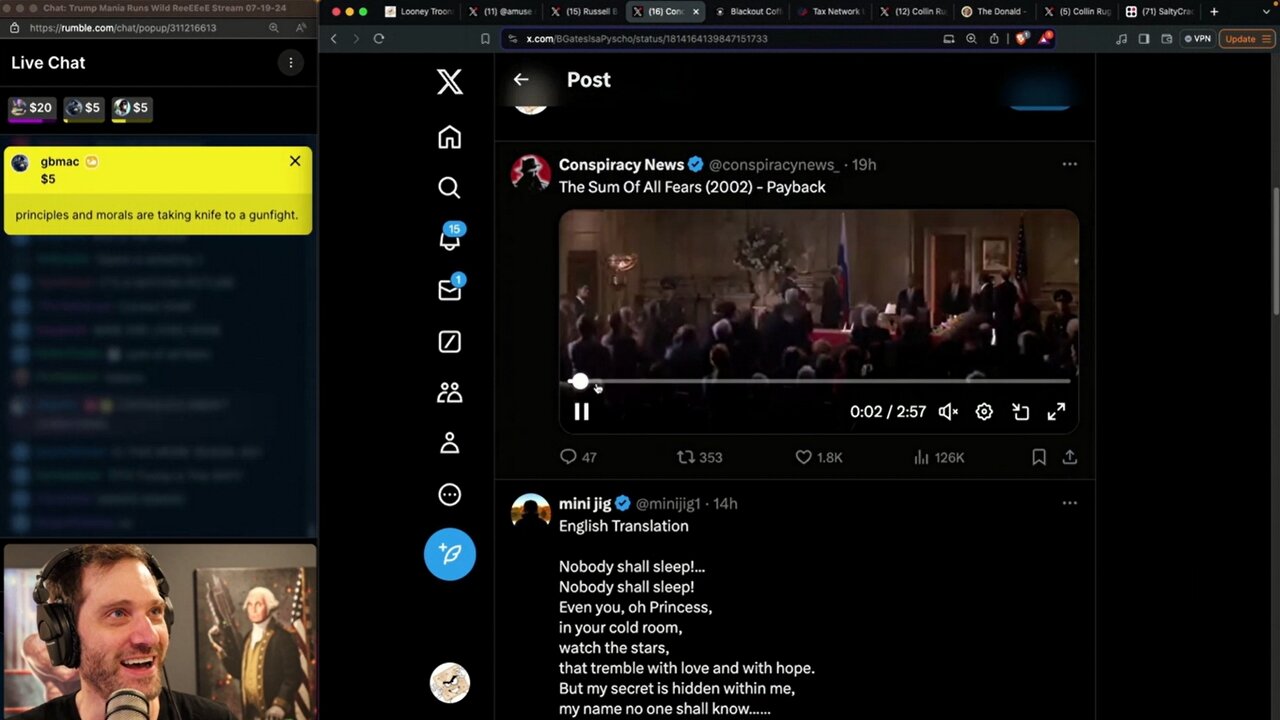Open tab search chevron at window edge
This screenshot has width=1280, height=720.
[x=1267, y=12]
